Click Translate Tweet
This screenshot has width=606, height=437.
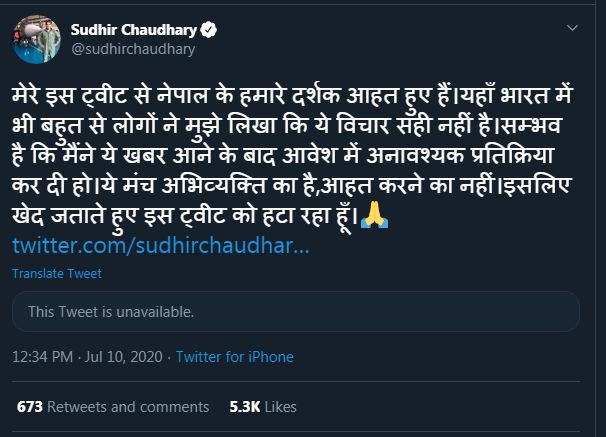coord(56,274)
